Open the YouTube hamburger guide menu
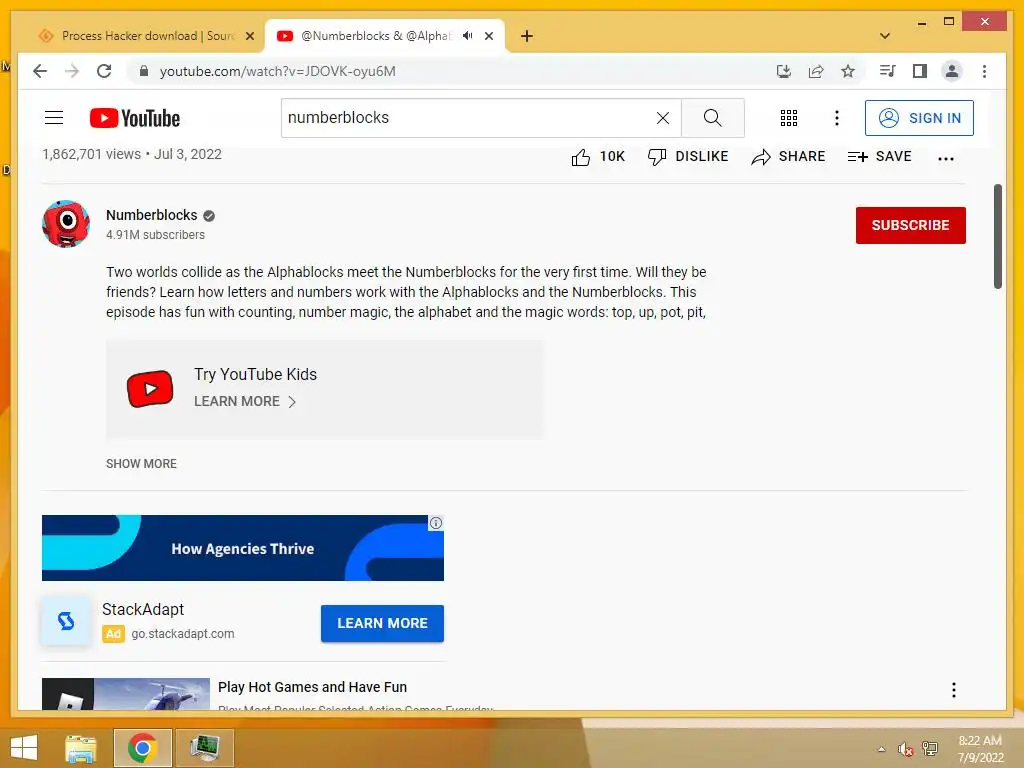Screen dimensions: 1024x768 pos(54,118)
